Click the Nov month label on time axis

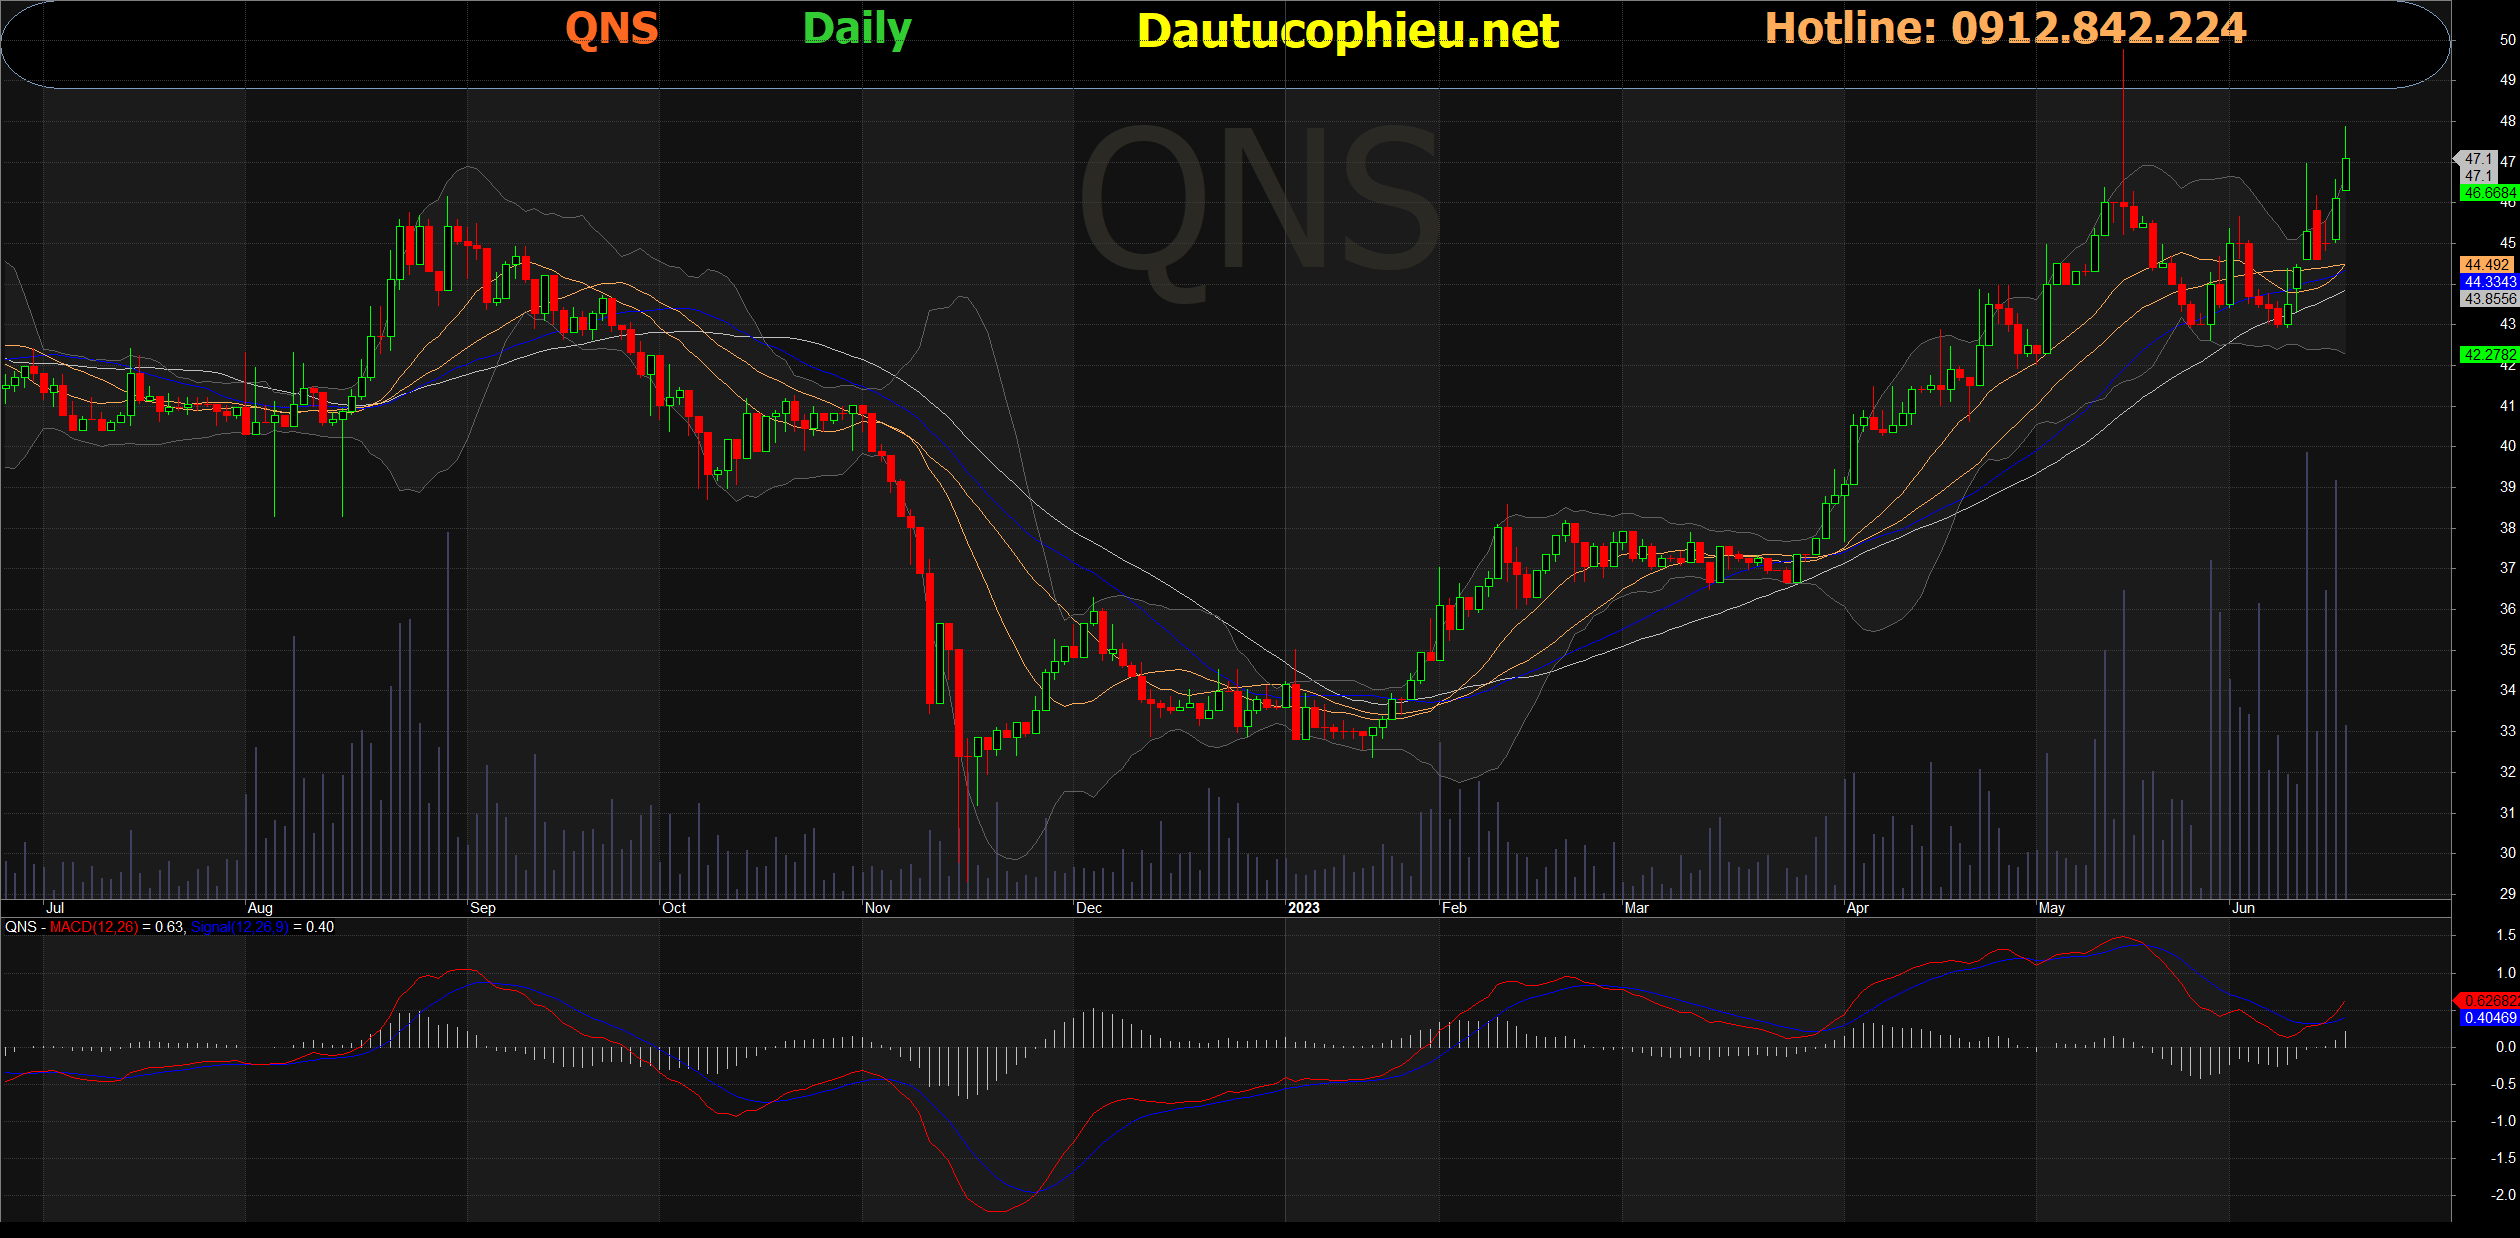pyautogui.click(x=877, y=908)
